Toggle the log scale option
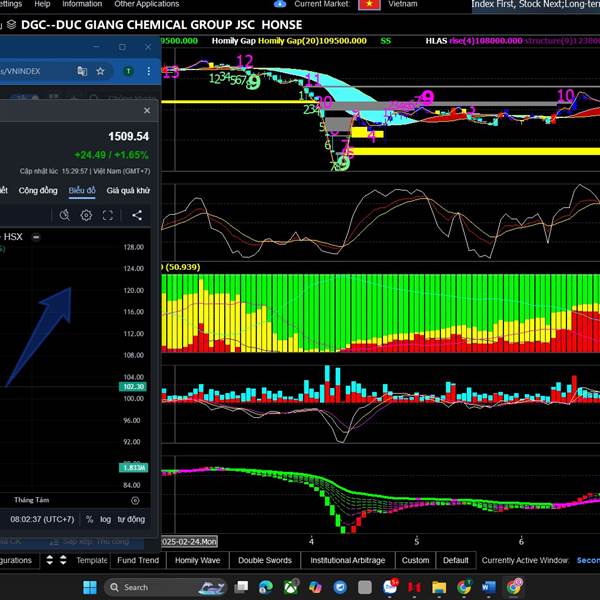600x600 pixels. tap(106, 519)
